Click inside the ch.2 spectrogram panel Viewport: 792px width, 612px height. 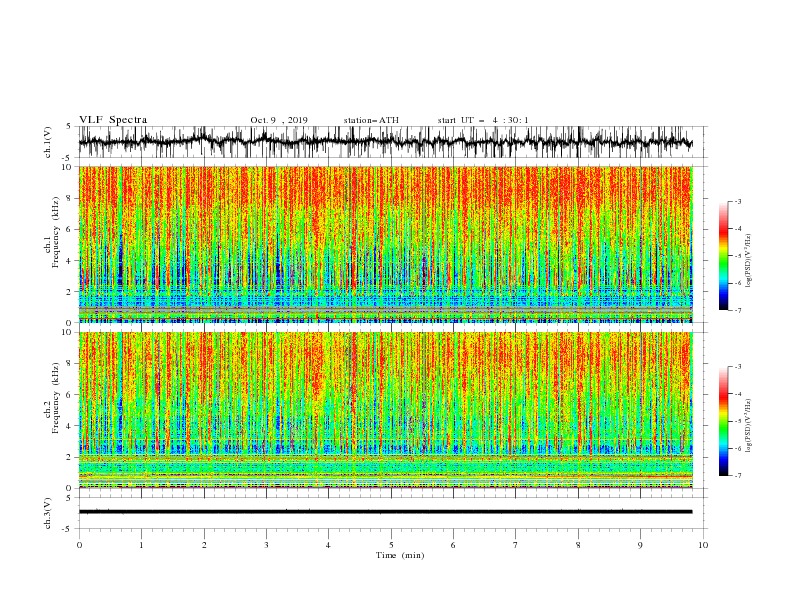385,410
